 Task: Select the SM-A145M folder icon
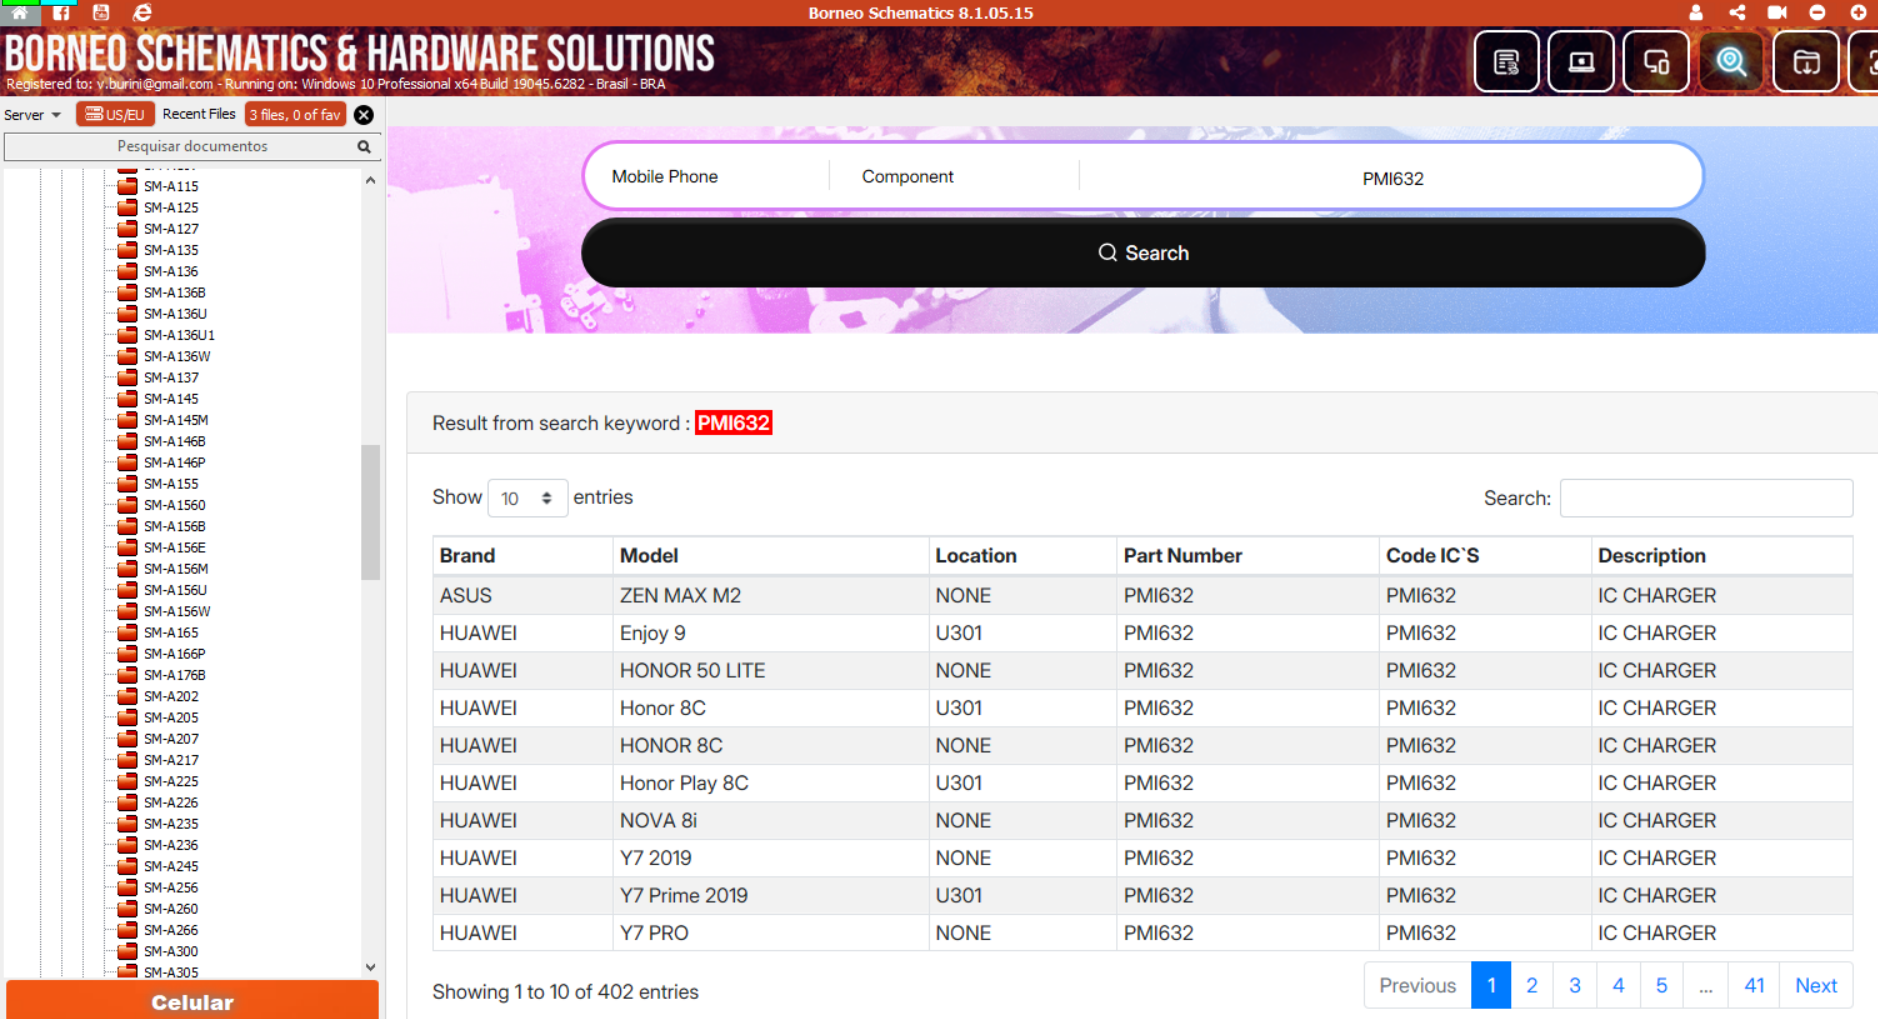point(127,420)
